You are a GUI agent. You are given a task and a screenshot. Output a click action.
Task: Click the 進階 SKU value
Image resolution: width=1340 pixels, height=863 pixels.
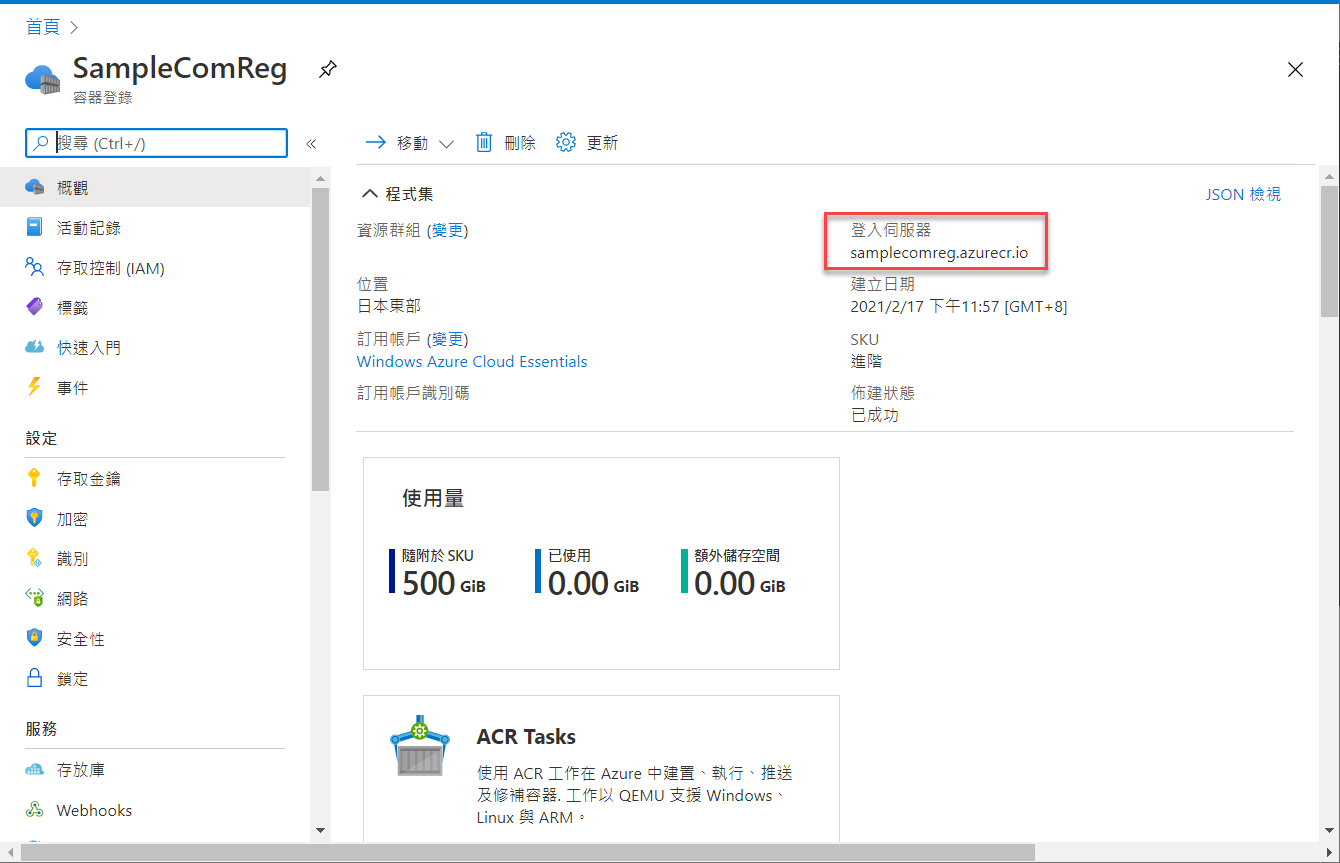866,361
